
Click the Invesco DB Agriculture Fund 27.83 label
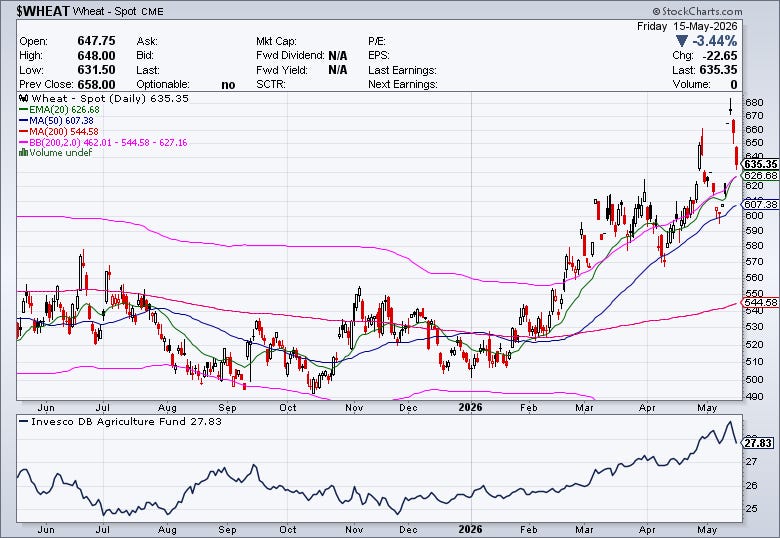pyautogui.click(x=120, y=421)
